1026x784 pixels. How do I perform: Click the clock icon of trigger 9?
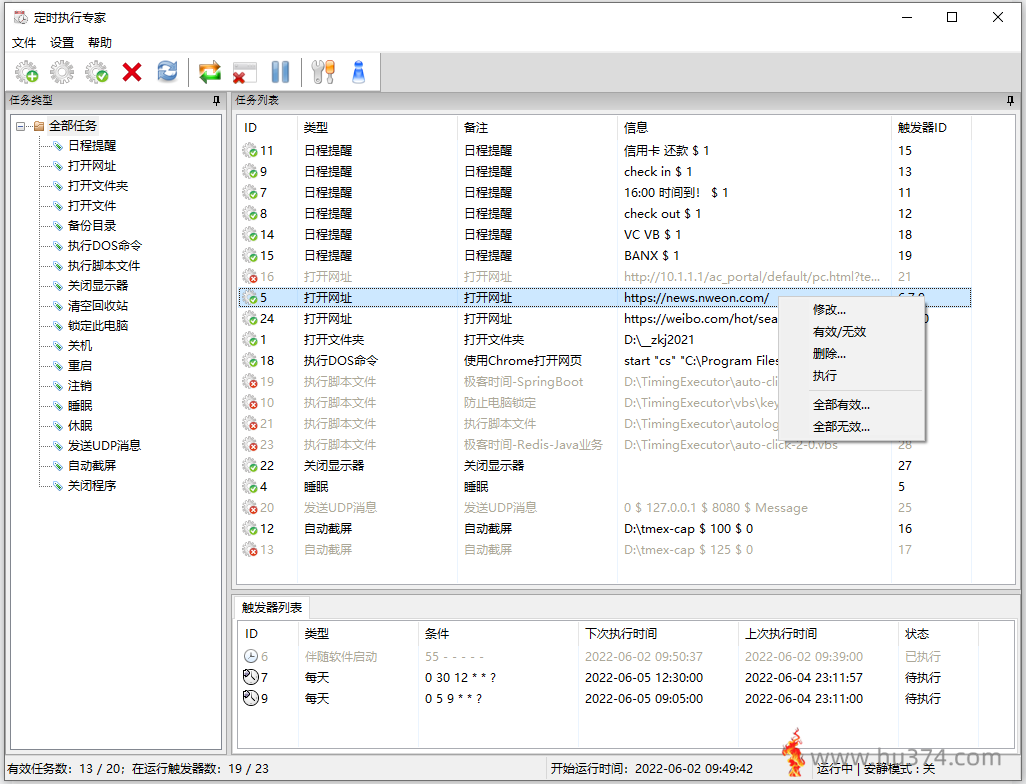click(251, 698)
